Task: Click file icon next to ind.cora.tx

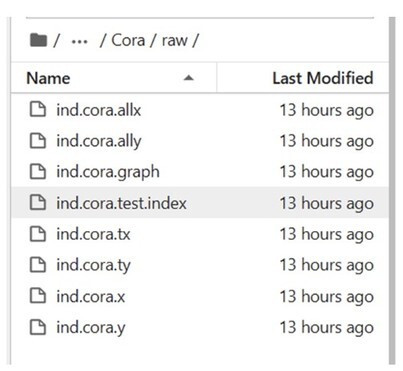Action: (38, 234)
